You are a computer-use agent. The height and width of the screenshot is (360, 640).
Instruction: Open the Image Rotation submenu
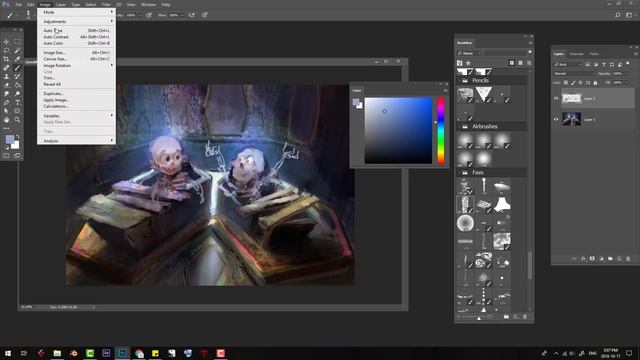(x=76, y=65)
